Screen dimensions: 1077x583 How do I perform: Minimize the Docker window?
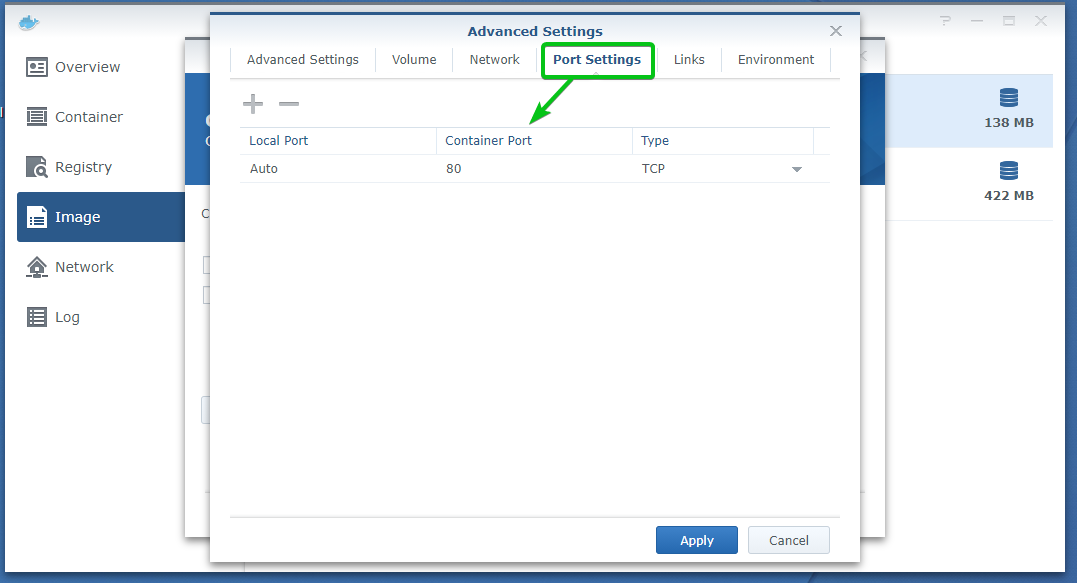977,21
